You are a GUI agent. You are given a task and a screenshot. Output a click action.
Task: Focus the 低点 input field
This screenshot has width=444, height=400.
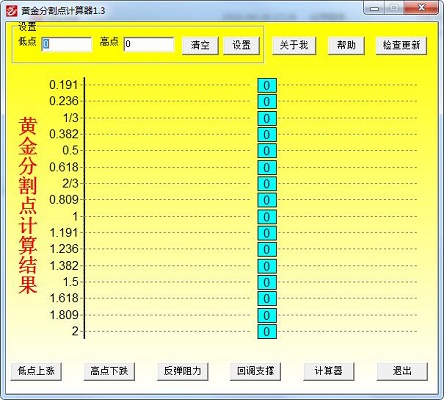[67, 44]
